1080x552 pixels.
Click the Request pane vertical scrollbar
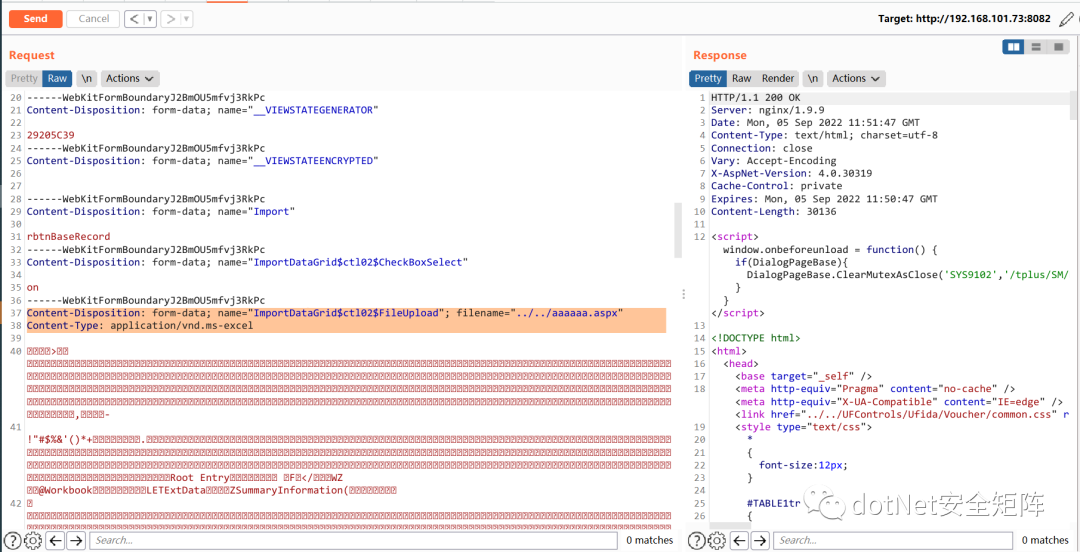[678, 230]
